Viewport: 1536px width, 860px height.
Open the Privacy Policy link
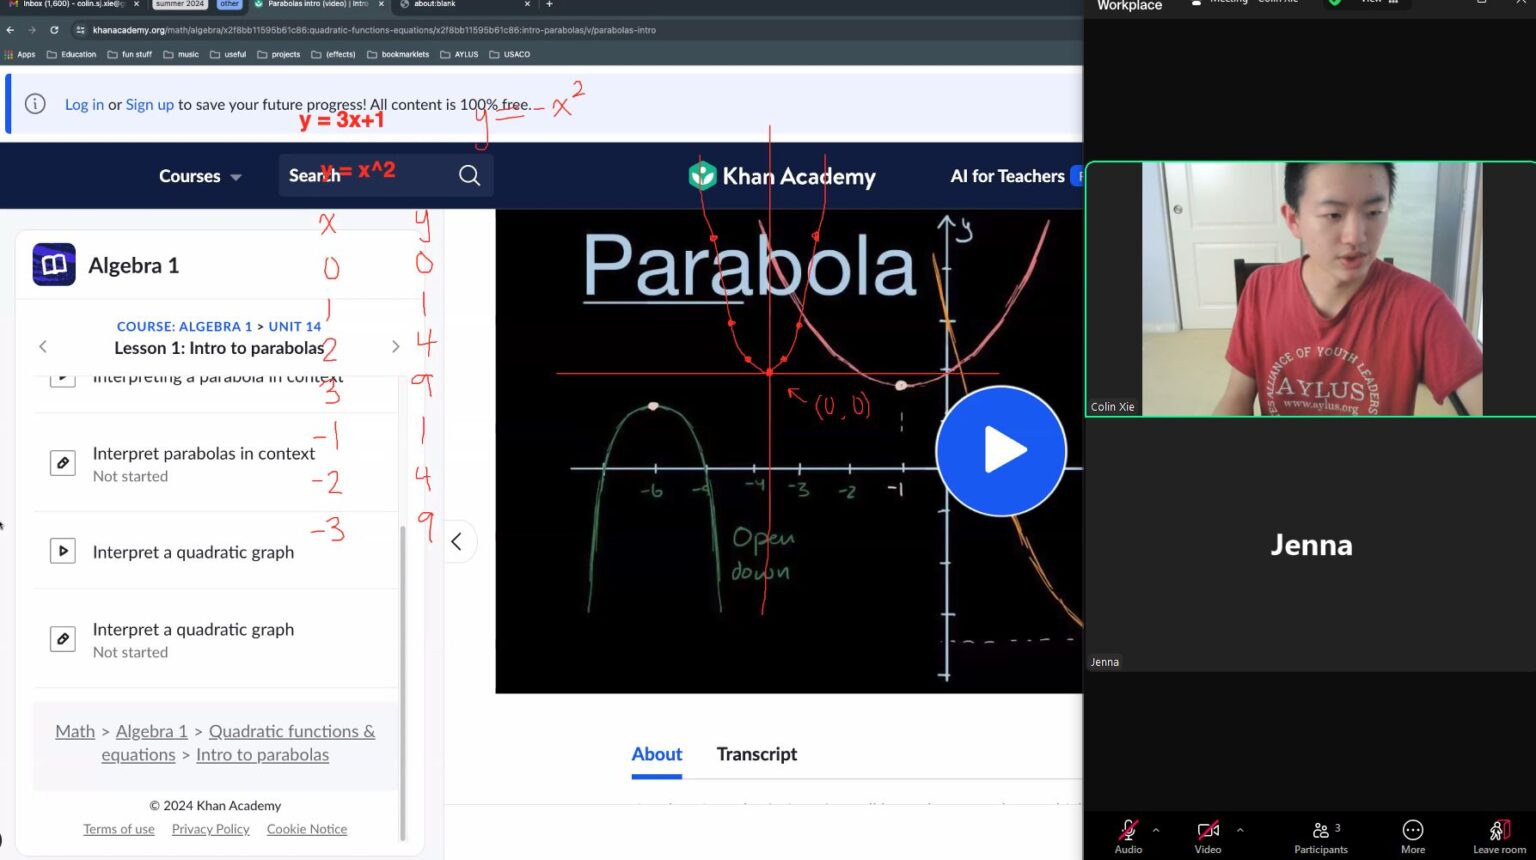click(x=211, y=829)
